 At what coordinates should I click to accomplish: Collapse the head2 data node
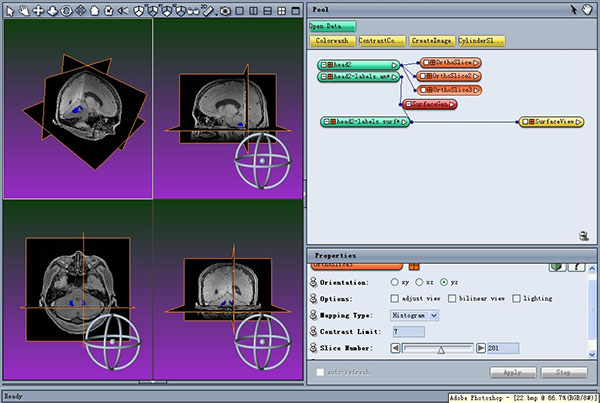tap(324, 65)
